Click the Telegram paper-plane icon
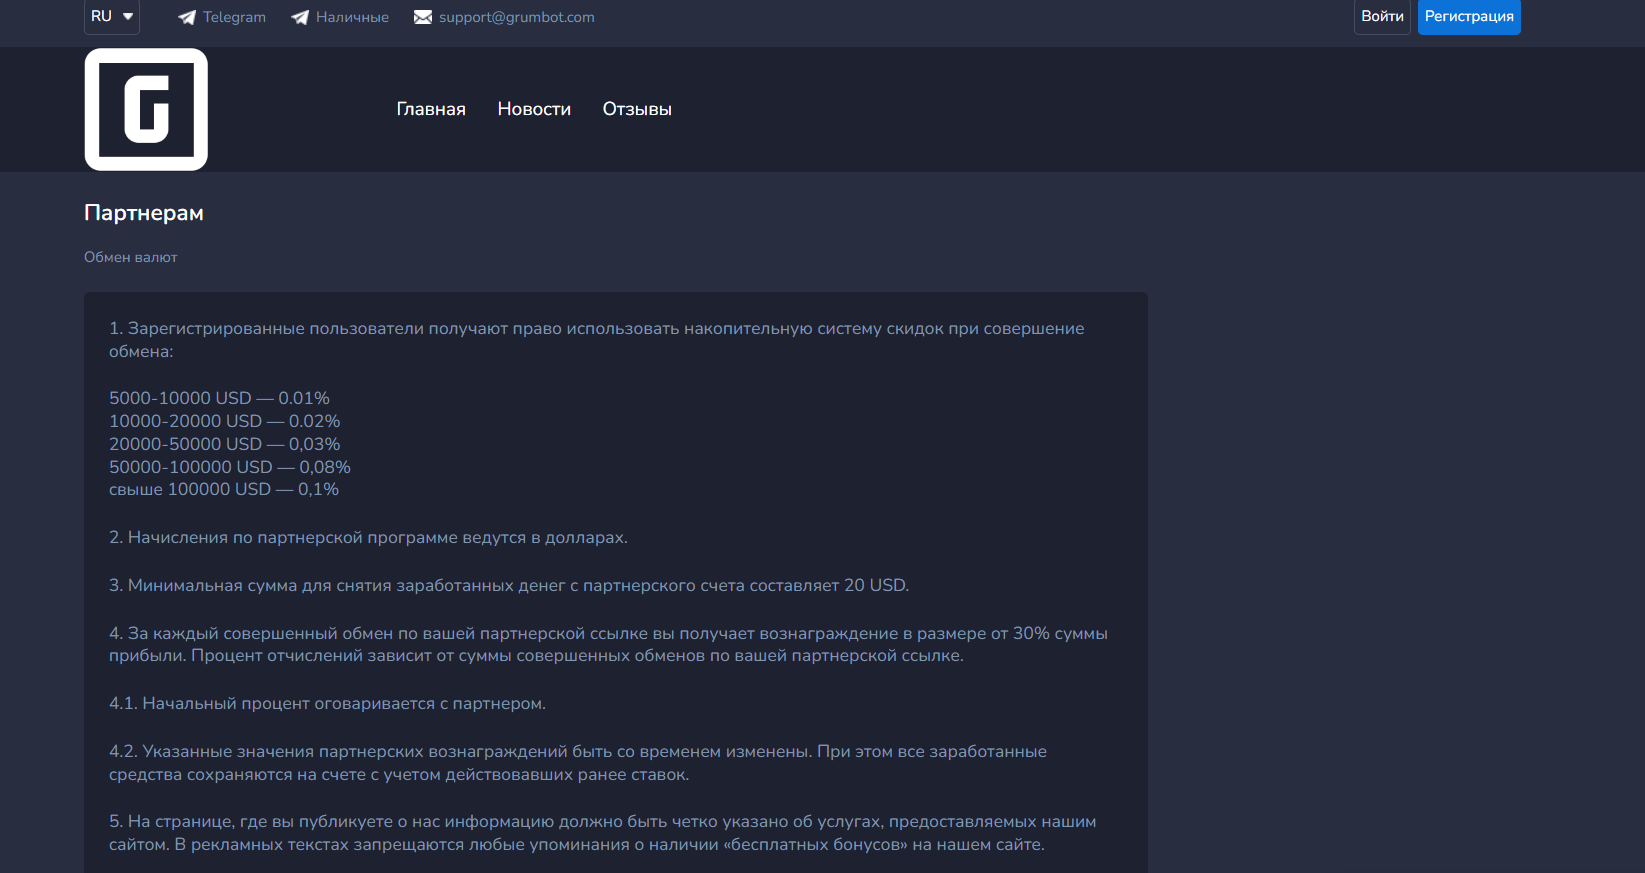Viewport: 1645px width, 873px height. (187, 17)
